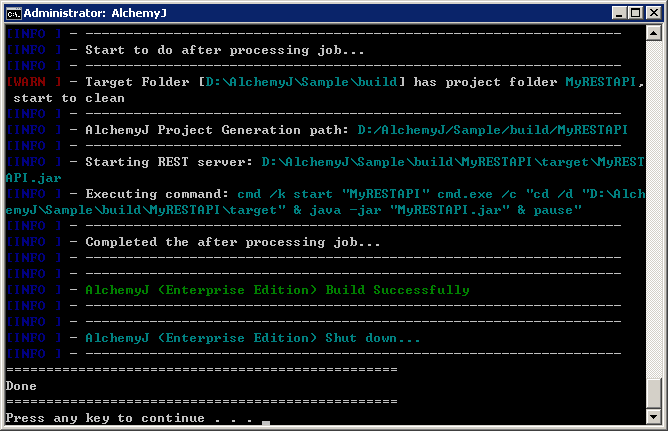Click the scrollbar down arrow

click(654, 416)
